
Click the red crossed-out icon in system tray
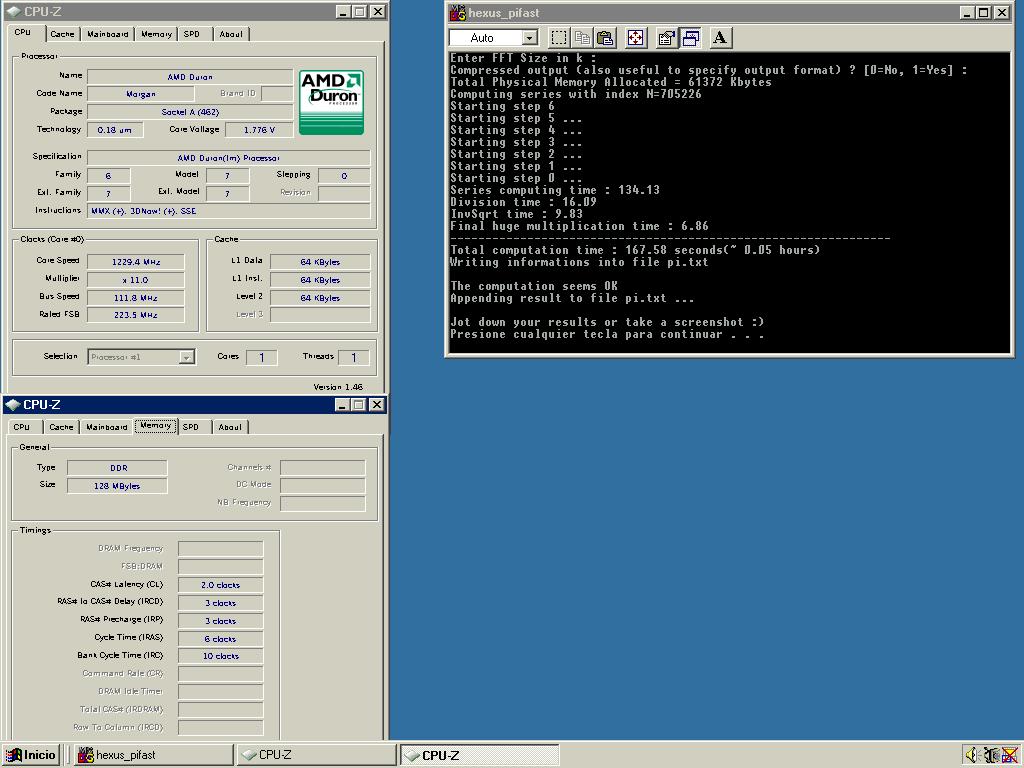click(1010, 755)
